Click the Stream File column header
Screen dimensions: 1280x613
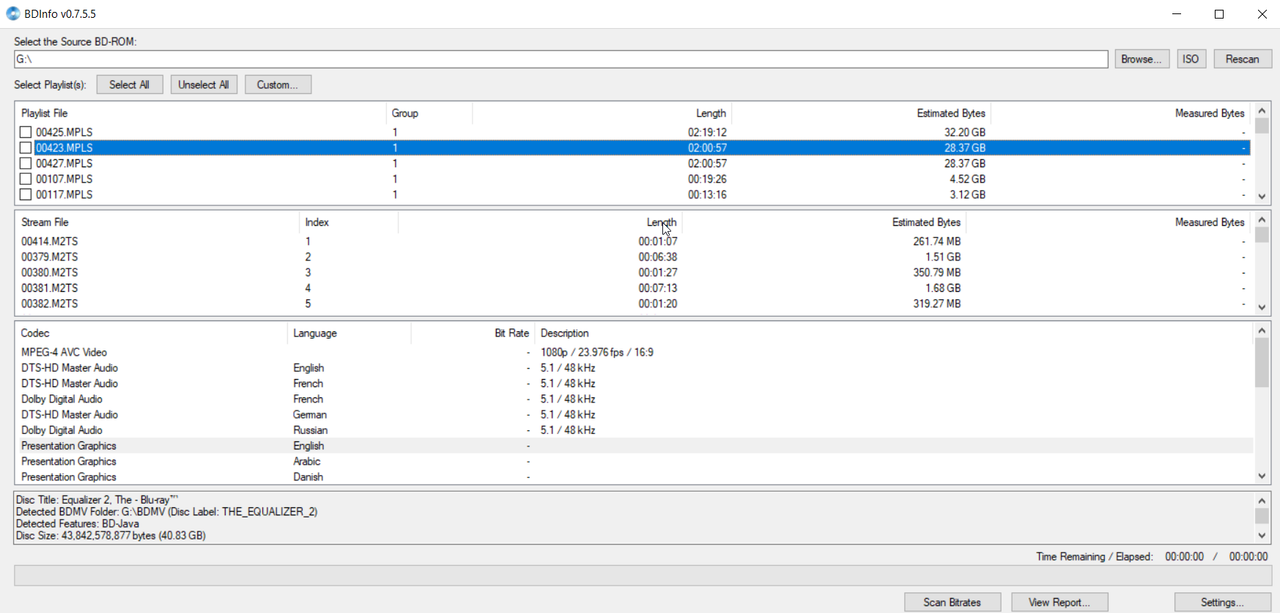point(158,222)
